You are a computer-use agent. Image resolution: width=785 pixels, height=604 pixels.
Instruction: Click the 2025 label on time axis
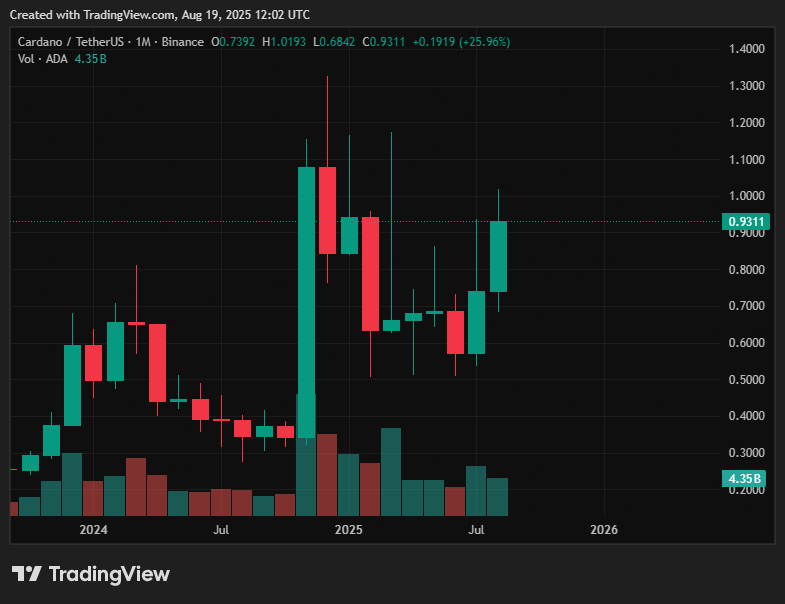pos(348,529)
